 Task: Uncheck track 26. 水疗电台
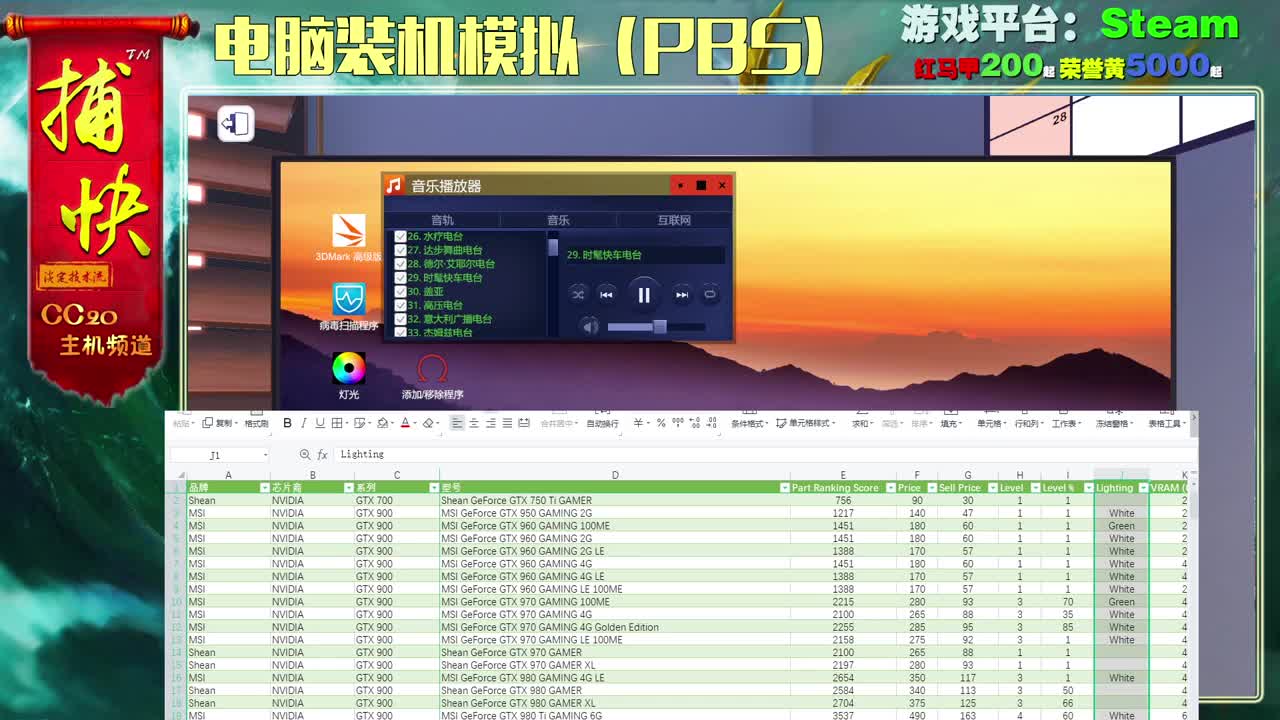(x=400, y=237)
